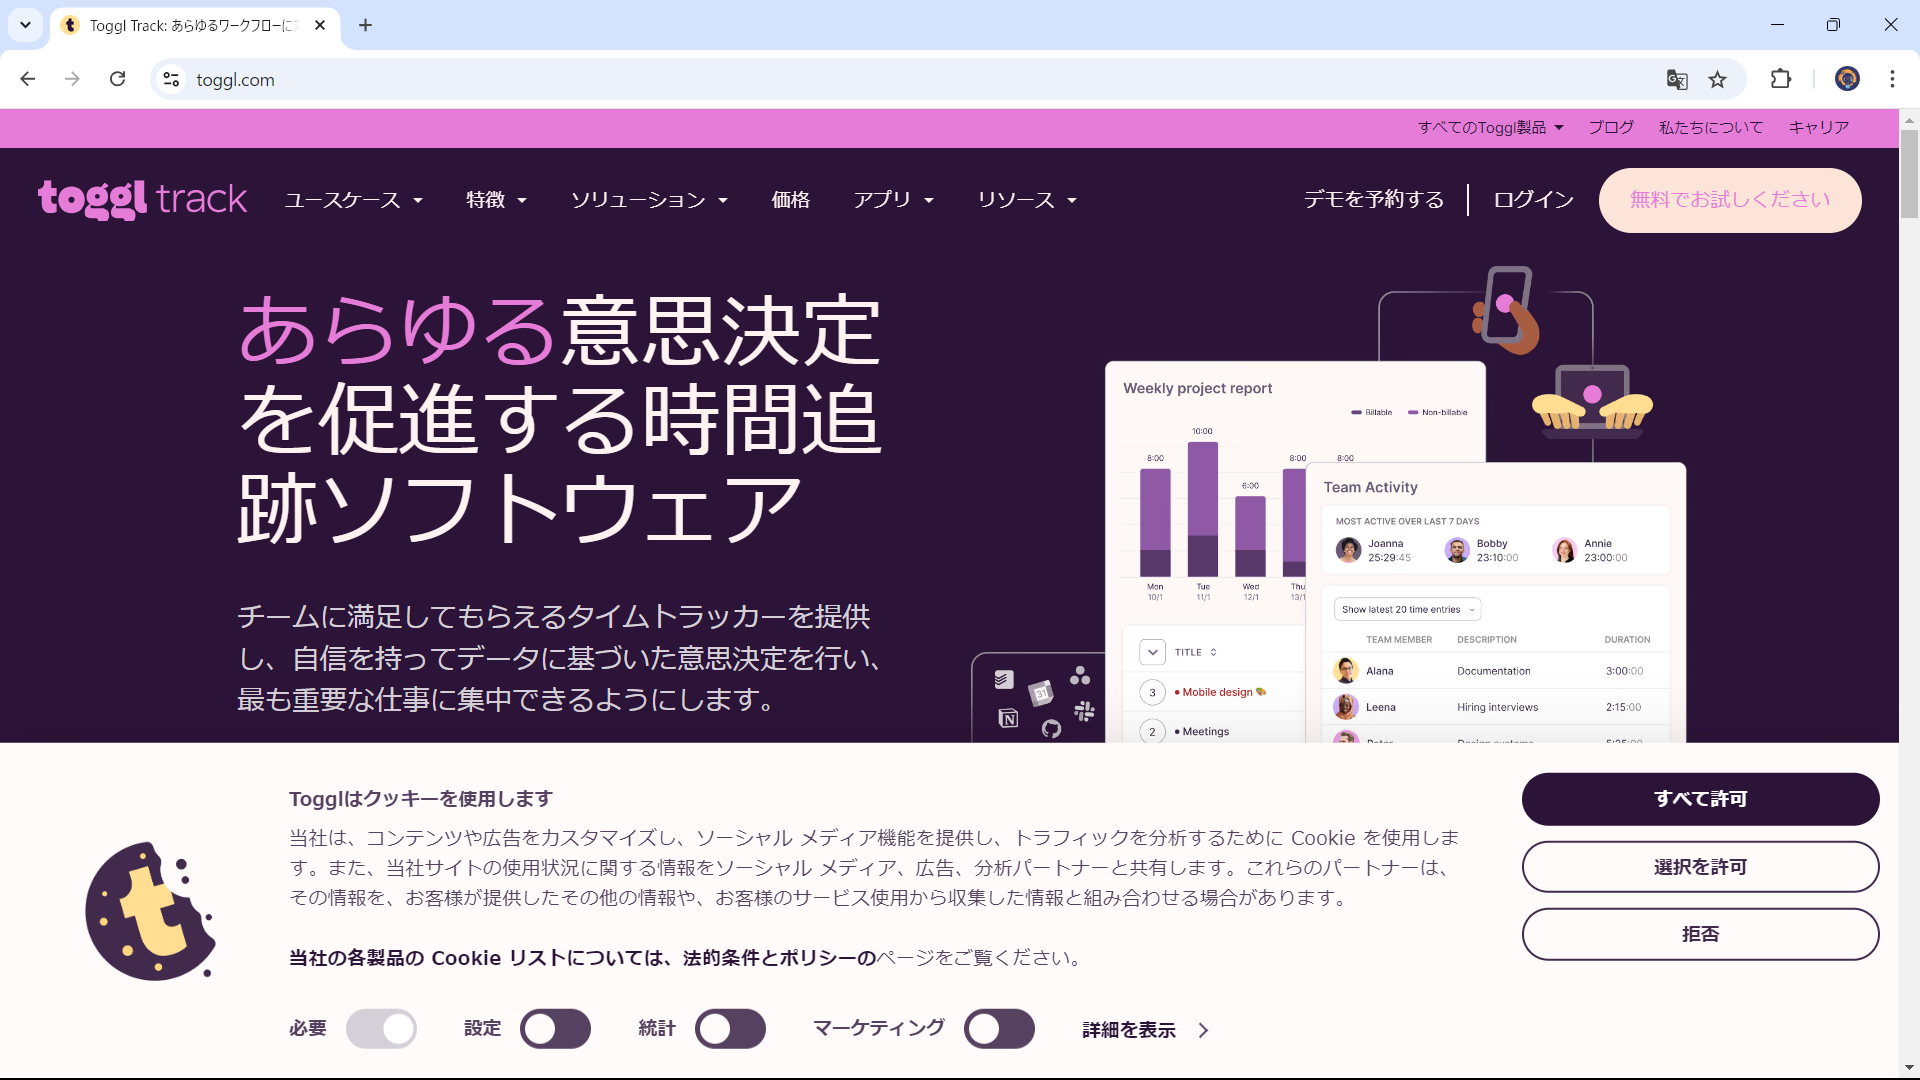Go back to the previous page
This screenshot has width=1920, height=1080.
[28, 79]
